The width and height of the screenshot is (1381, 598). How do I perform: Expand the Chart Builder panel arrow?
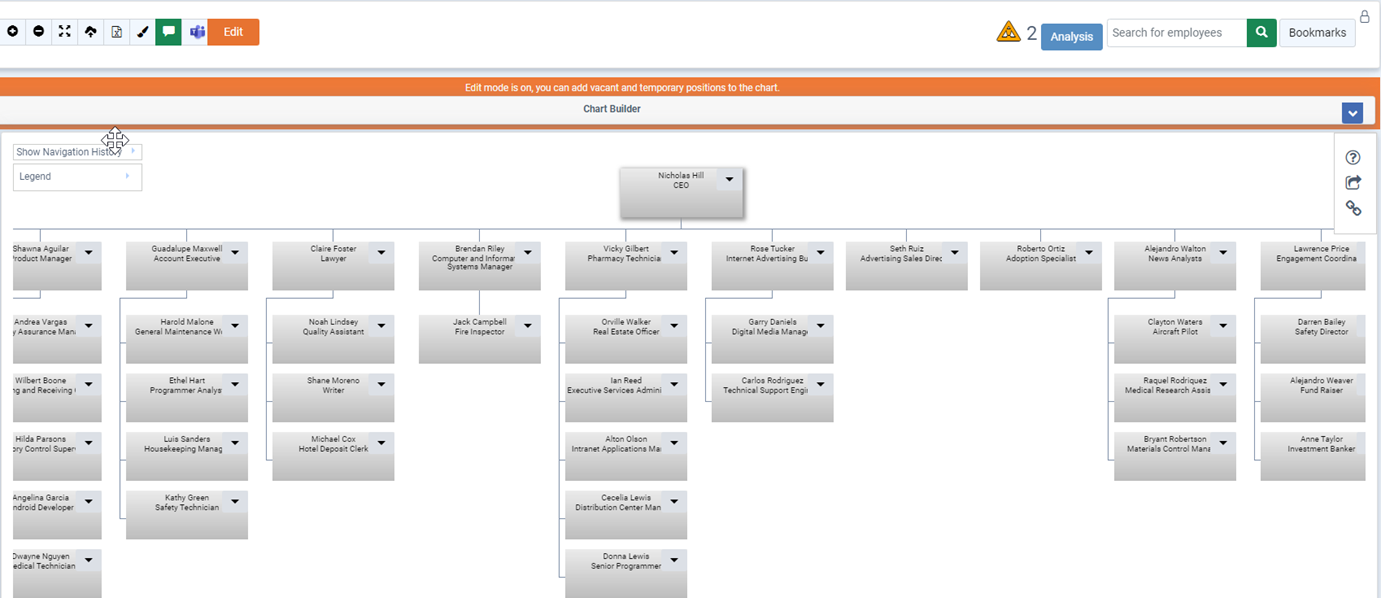pyautogui.click(x=1352, y=113)
